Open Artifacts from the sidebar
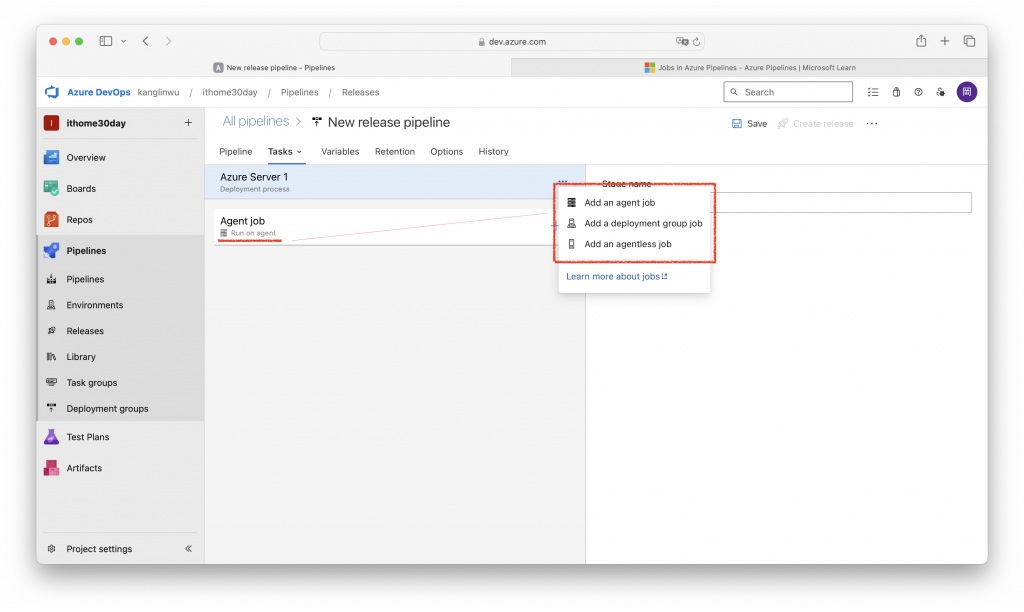Image resolution: width=1024 pixels, height=612 pixels. tap(84, 468)
